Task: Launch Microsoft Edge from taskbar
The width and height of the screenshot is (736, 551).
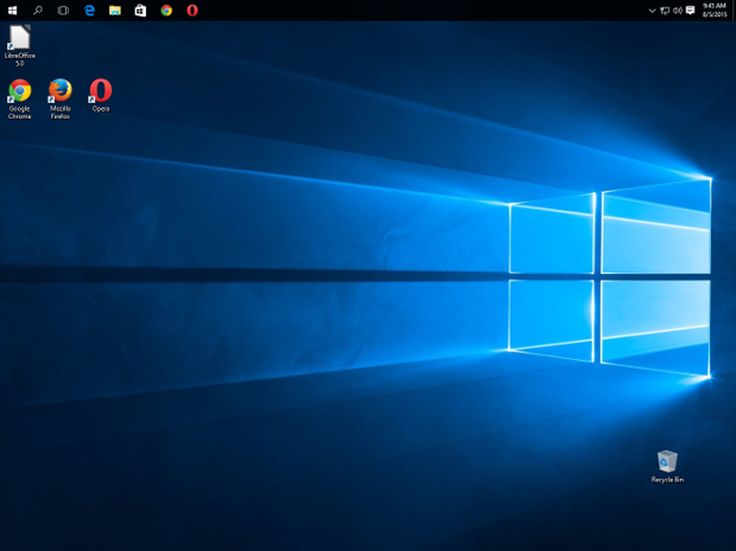Action: (x=89, y=10)
